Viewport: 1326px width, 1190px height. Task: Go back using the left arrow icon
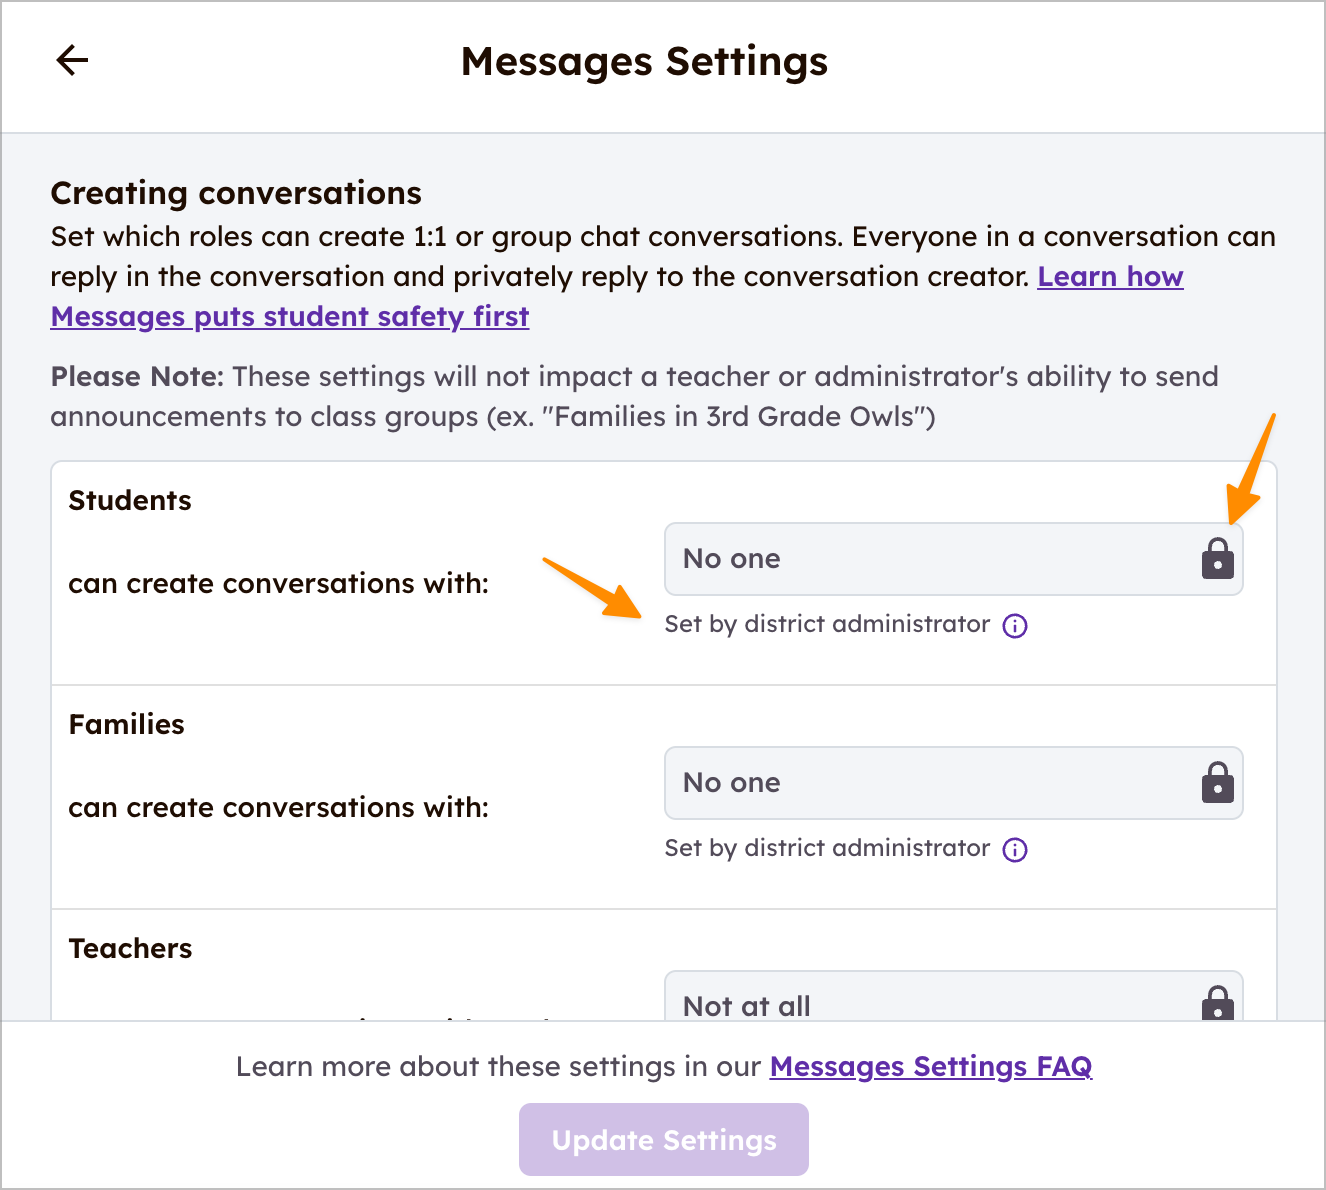pyautogui.click(x=72, y=61)
